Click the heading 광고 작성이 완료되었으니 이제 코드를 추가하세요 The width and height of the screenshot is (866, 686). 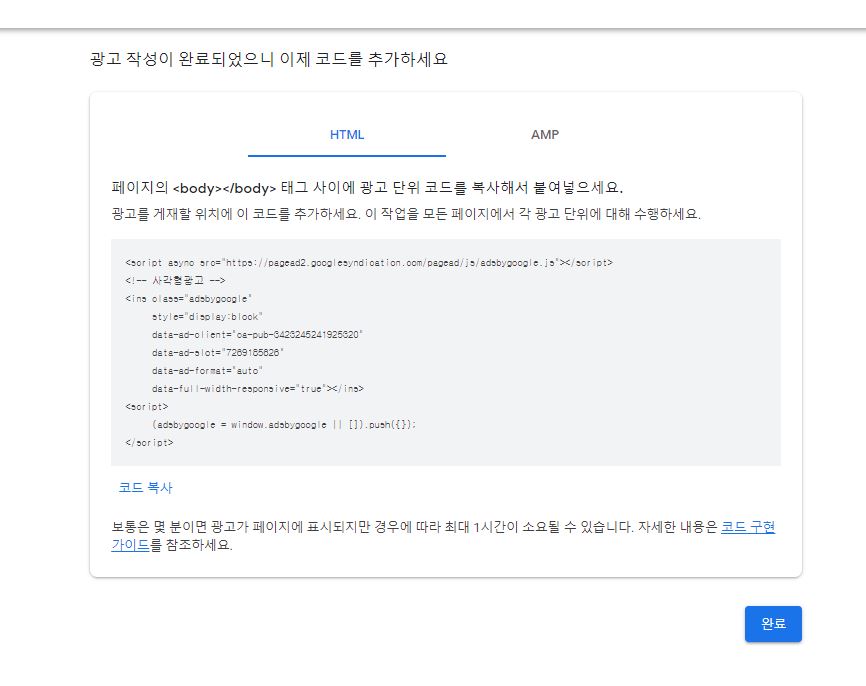268,59
